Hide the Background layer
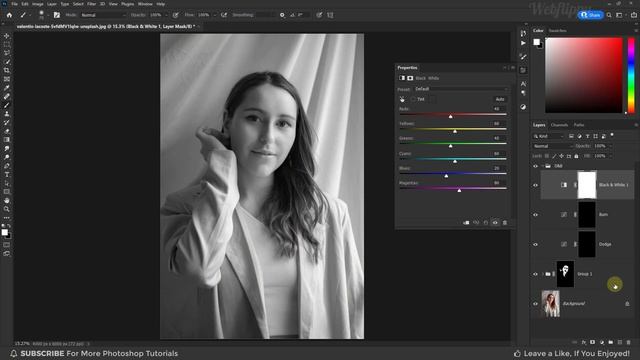The width and height of the screenshot is (640, 360). click(x=536, y=304)
